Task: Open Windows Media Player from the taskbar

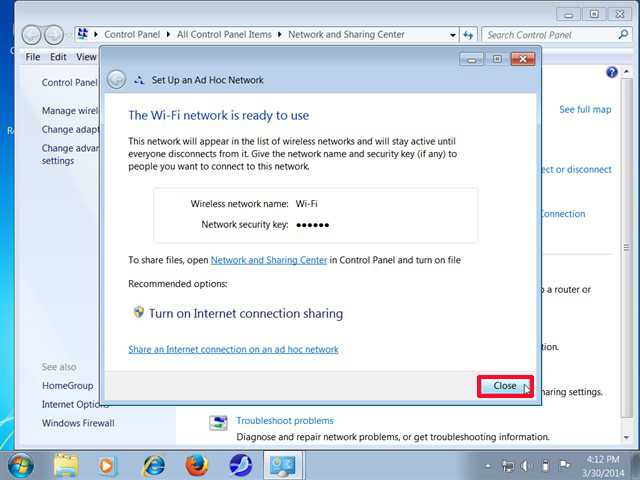Action: pos(109,465)
